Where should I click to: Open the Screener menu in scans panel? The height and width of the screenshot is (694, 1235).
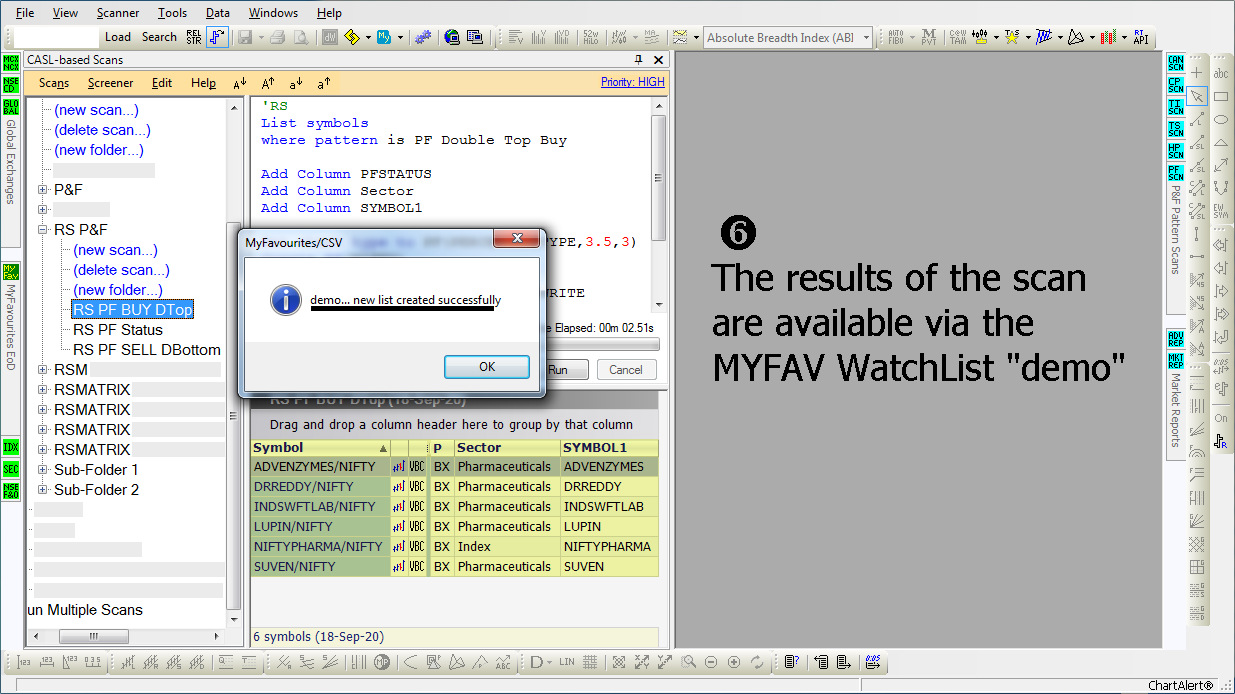point(110,83)
